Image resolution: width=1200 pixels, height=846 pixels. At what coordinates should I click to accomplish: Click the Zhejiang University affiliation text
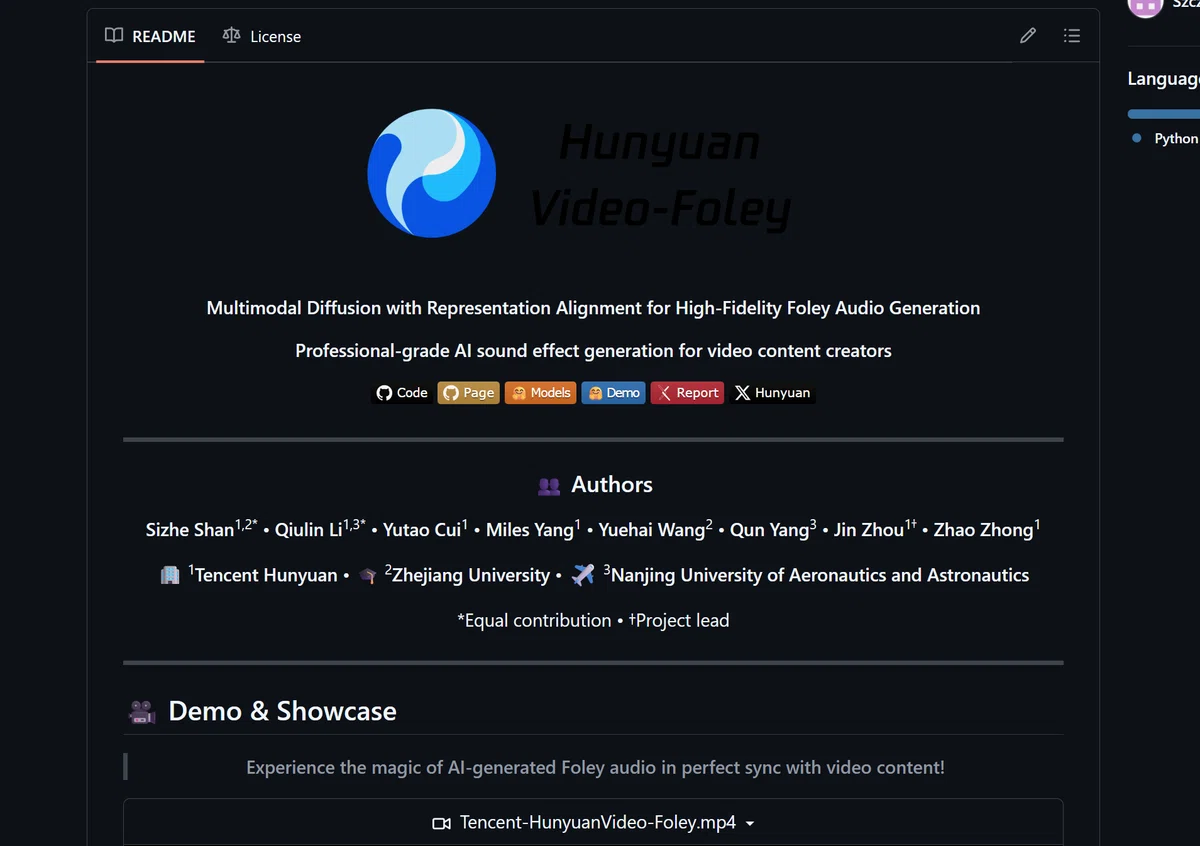(471, 575)
